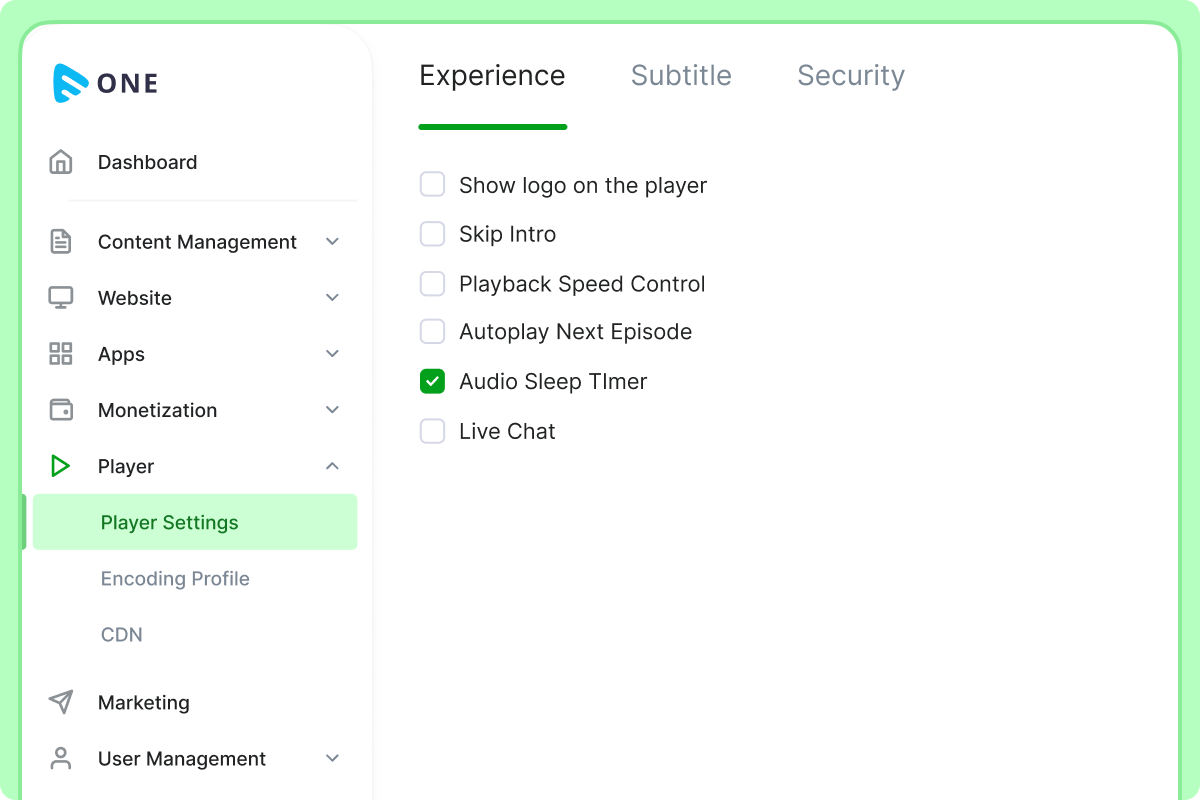Viewport: 1200px width, 800px height.
Task: Click the Marketing paper plane icon
Action: 61,702
